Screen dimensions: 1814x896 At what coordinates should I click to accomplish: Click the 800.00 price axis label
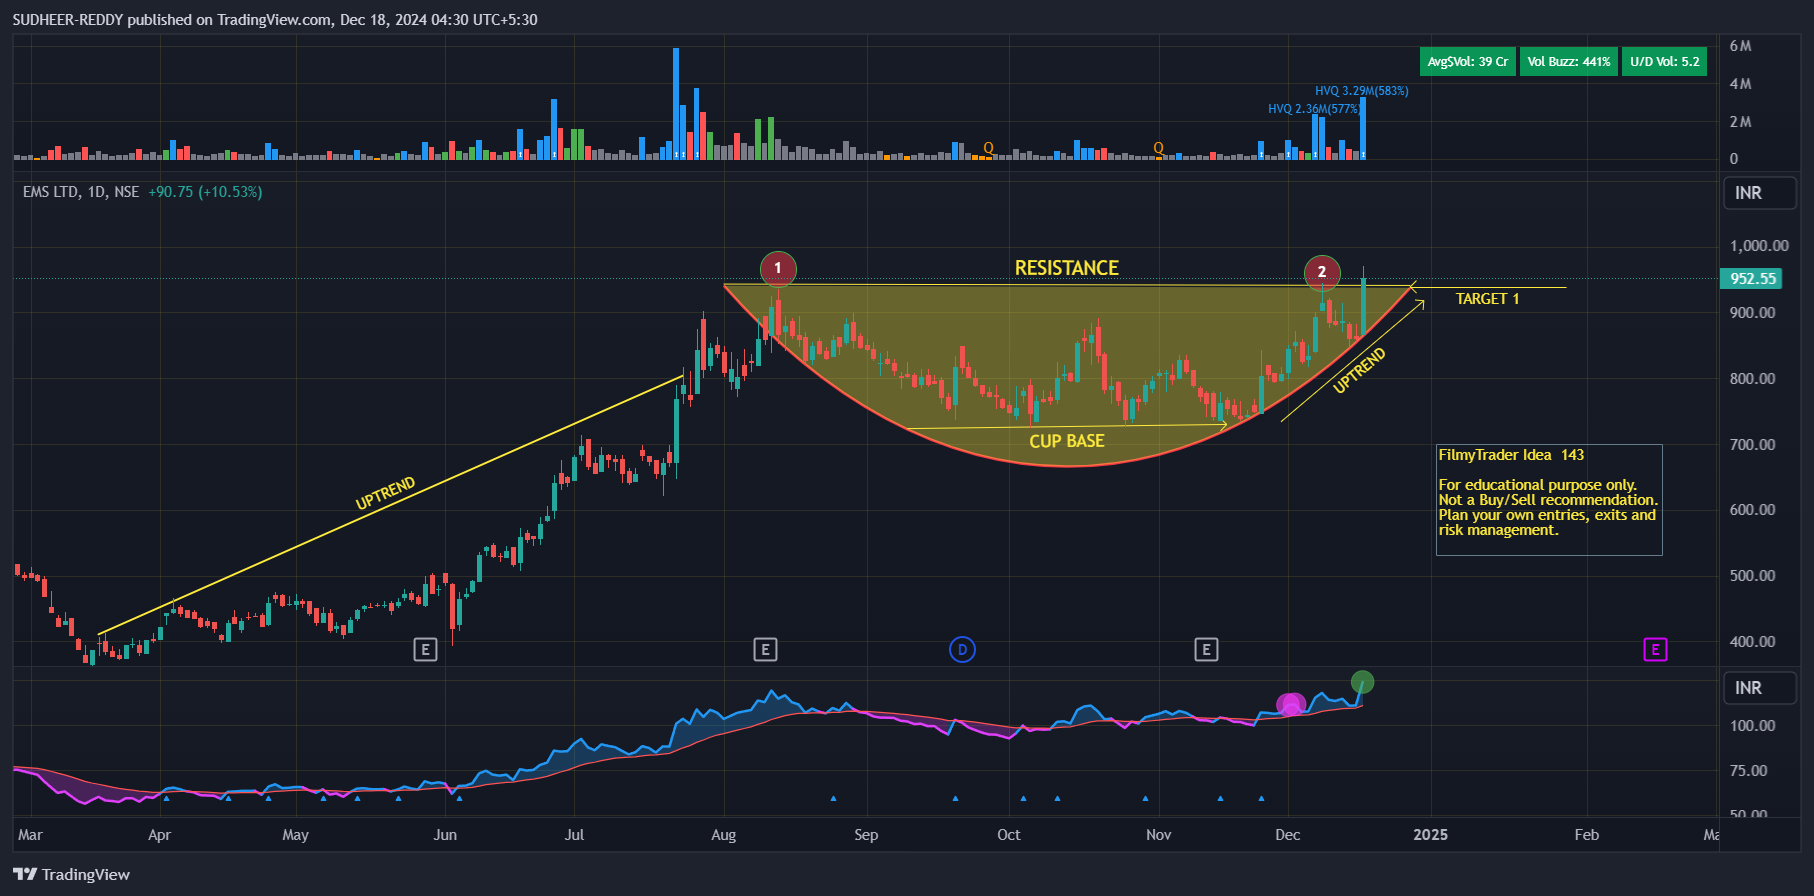point(1753,379)
